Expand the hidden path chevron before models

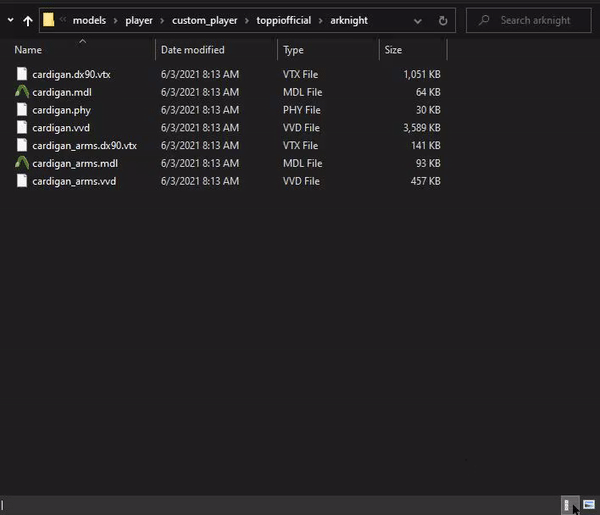(x=63, y=20)
